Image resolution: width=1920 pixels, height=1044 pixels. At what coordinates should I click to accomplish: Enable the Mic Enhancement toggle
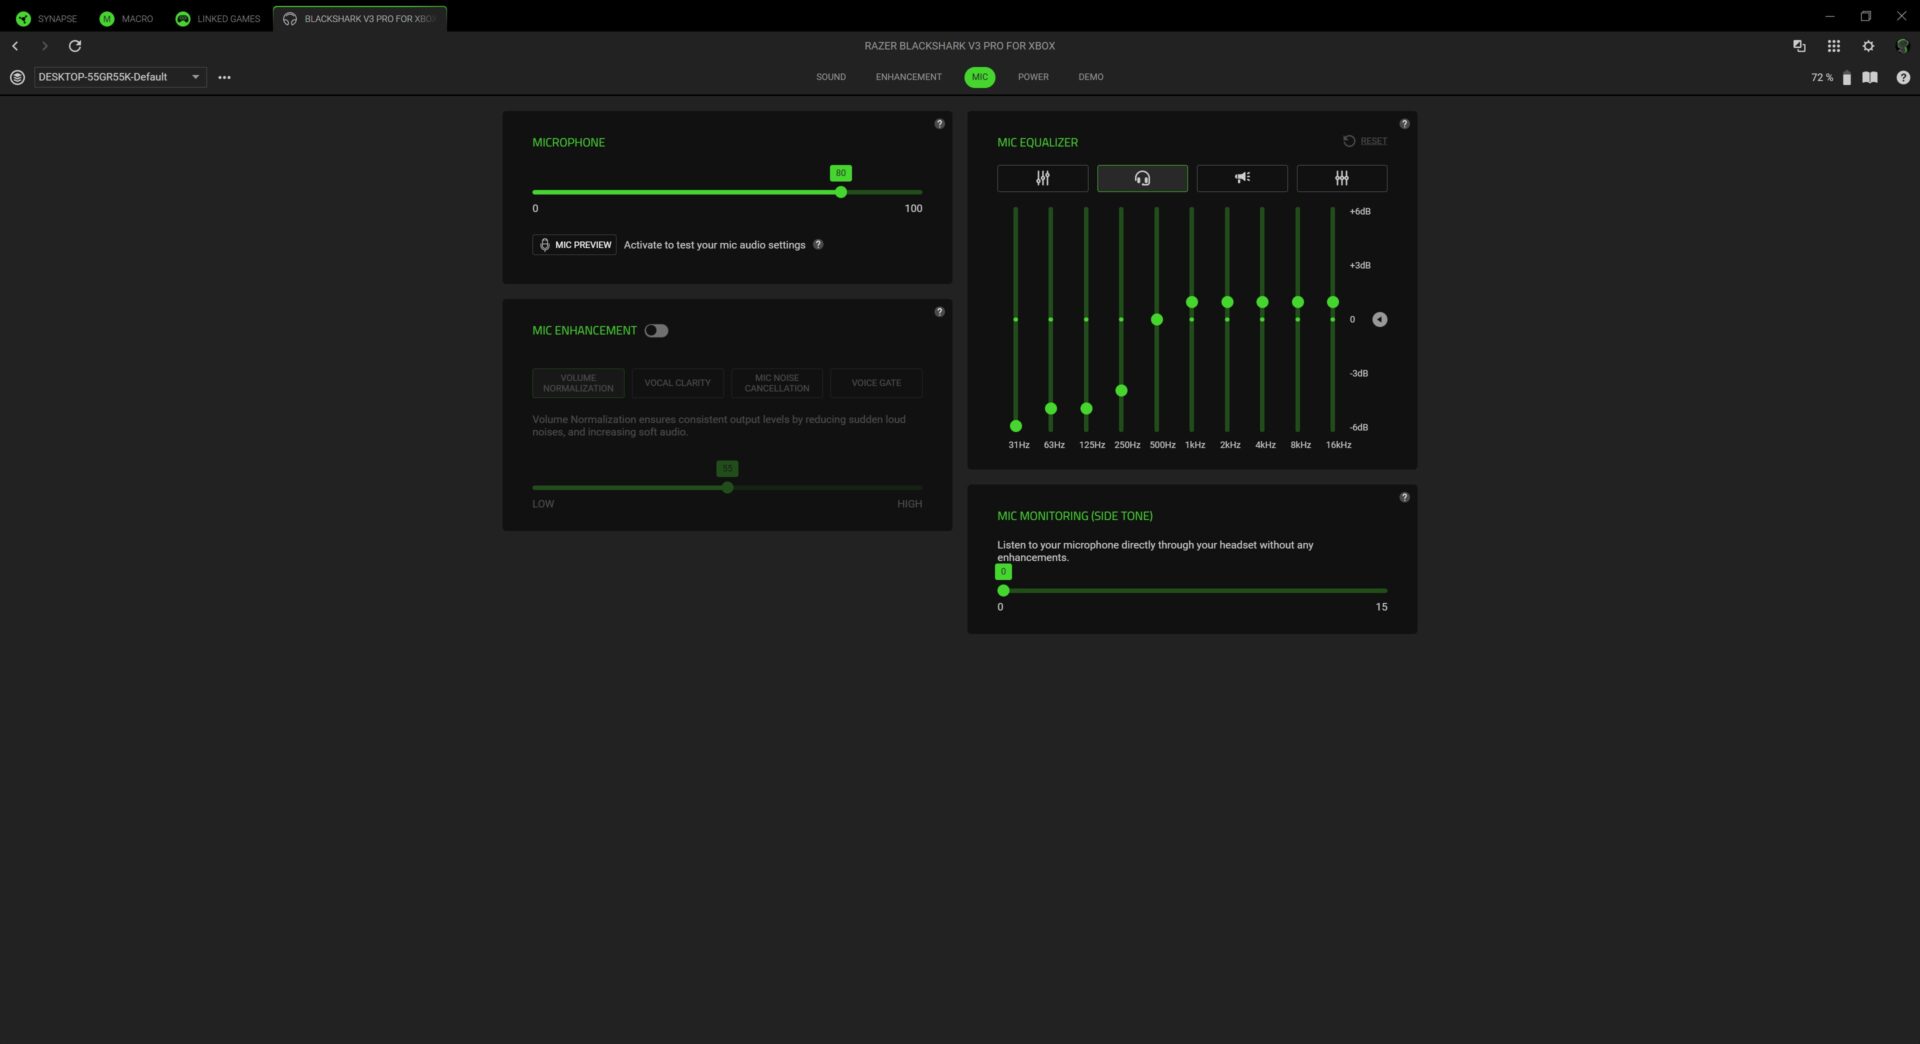pos(656,331)
